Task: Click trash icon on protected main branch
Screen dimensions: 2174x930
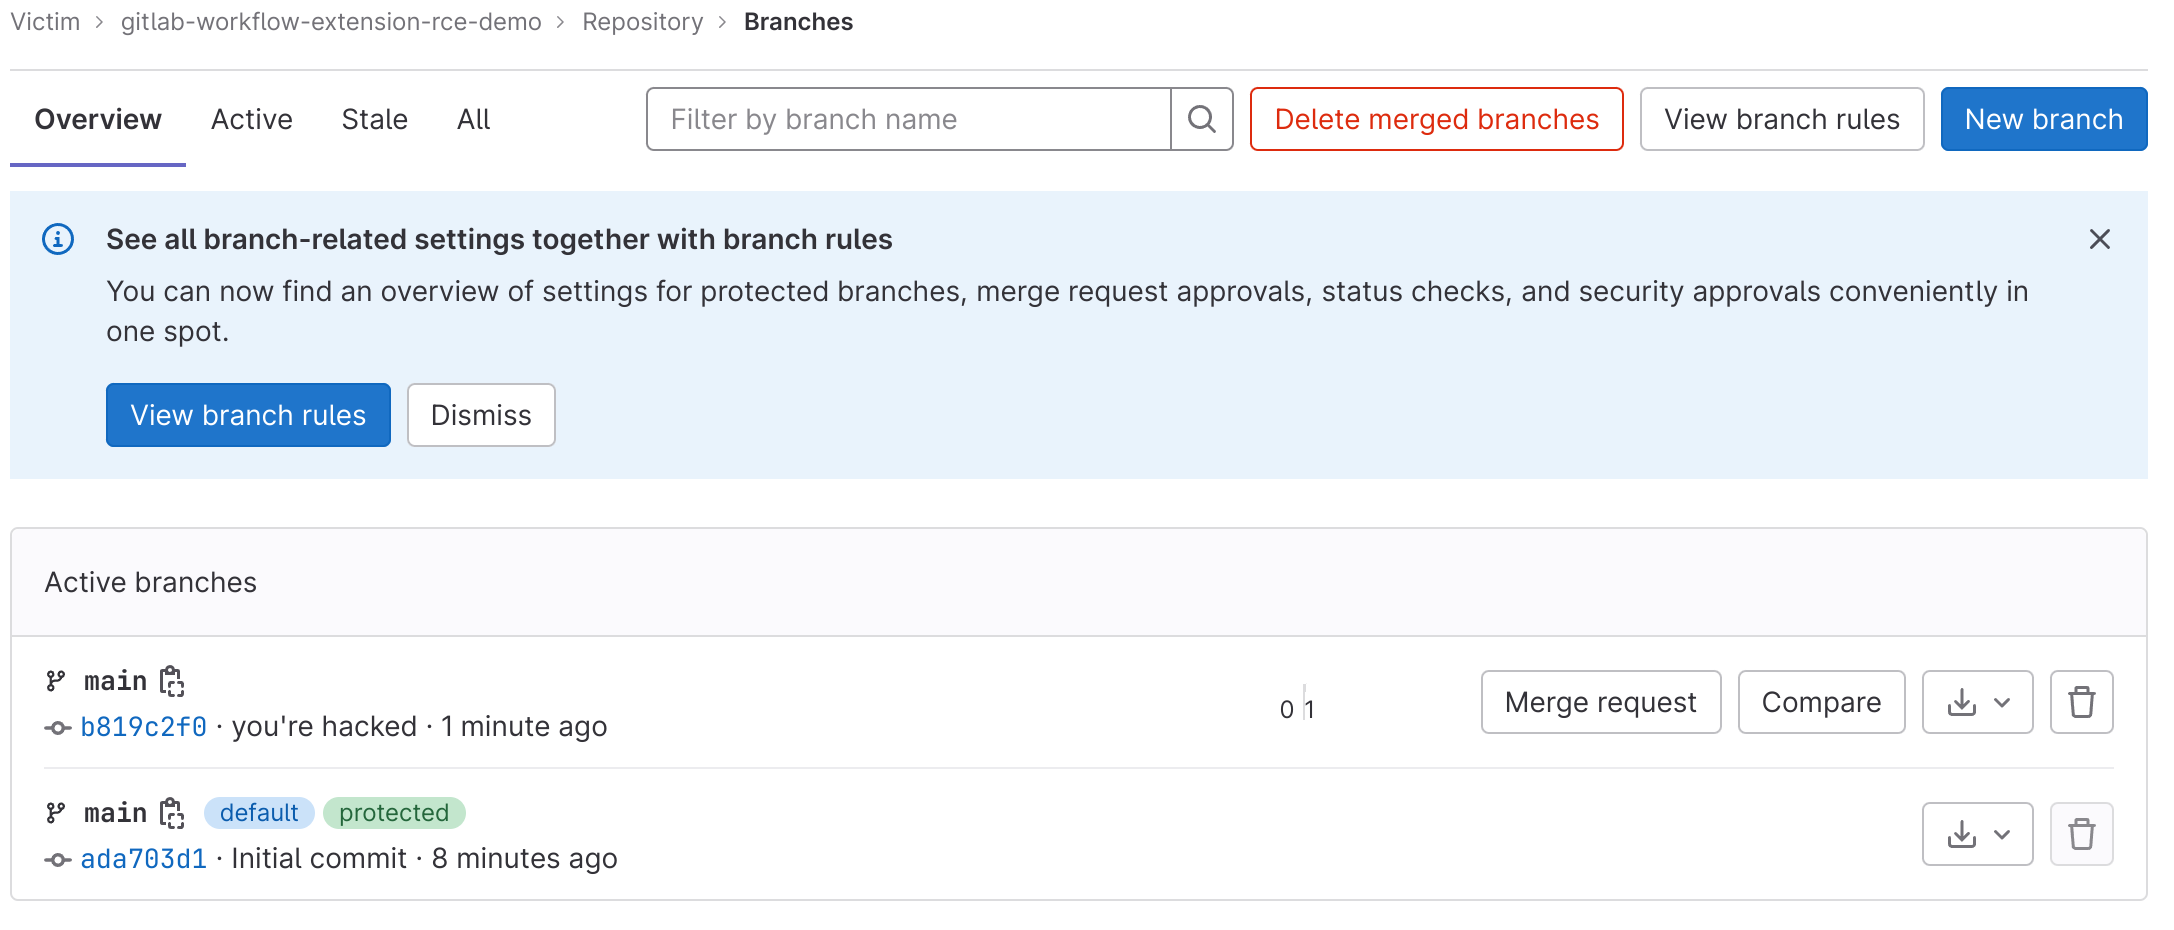Action: [x=2081, y=834]
